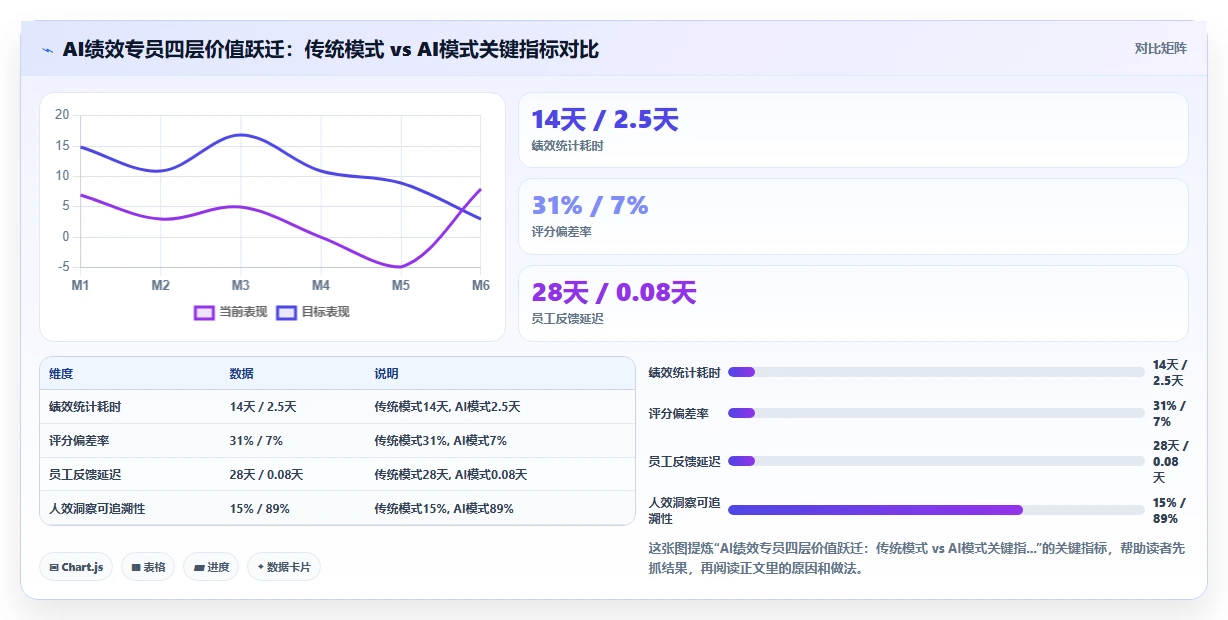The width and height of the screenshot is (1228, 620).
Task: Select the 人效洞察可追溯性 table row label
Action: 97,509
